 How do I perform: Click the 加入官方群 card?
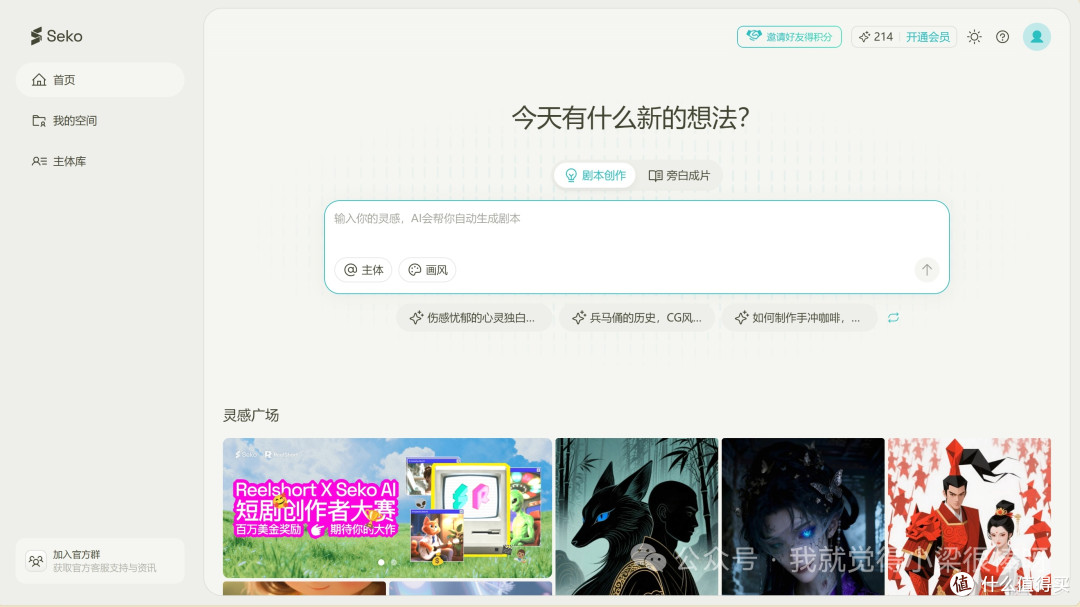click(x=100, y=561)
